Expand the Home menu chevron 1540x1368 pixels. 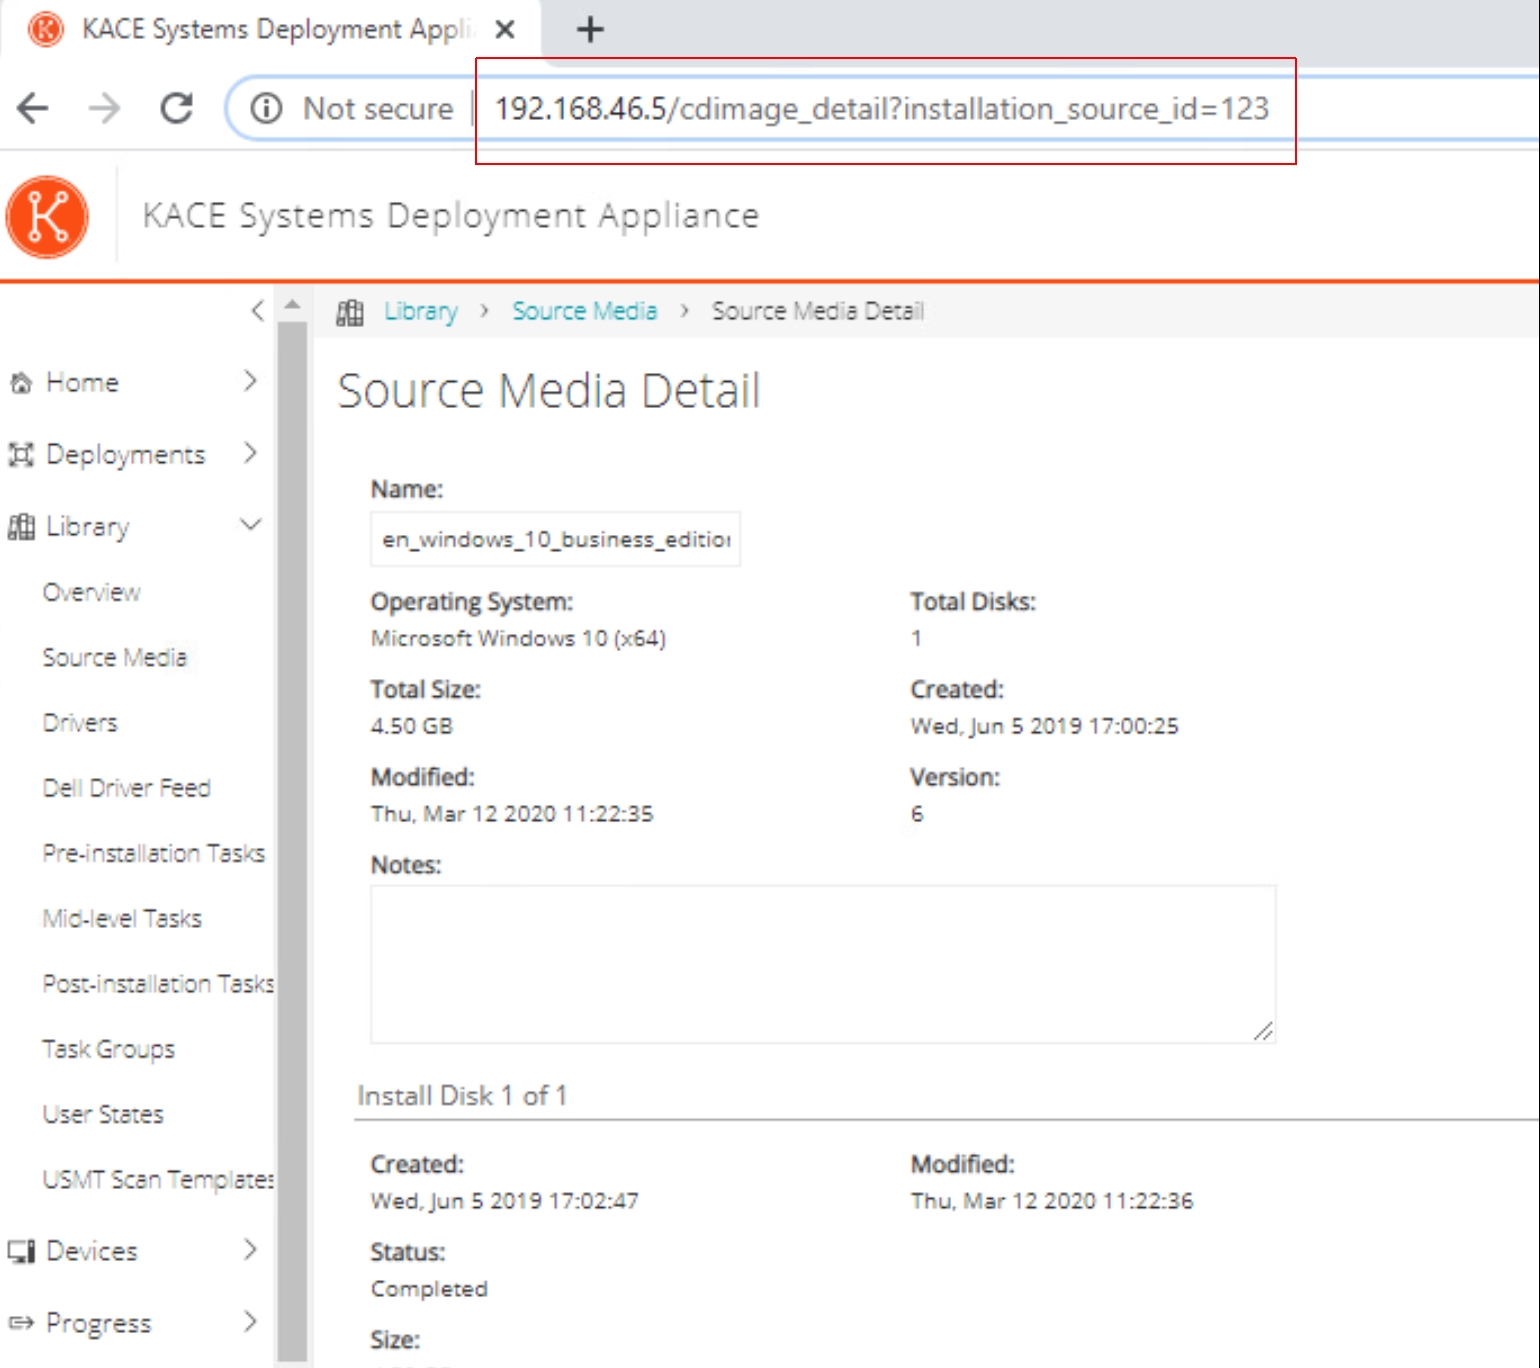coord(250,381)
